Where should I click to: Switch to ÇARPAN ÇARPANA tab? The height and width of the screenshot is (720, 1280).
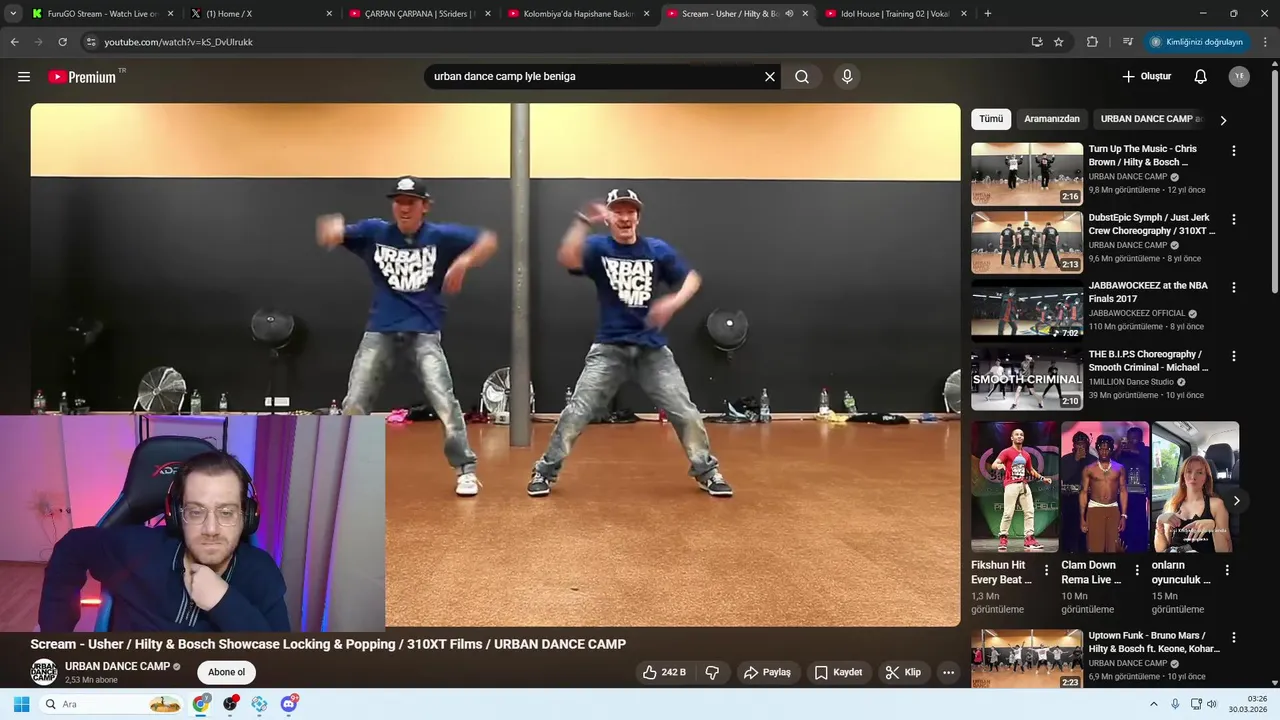(x=420, y=14)
